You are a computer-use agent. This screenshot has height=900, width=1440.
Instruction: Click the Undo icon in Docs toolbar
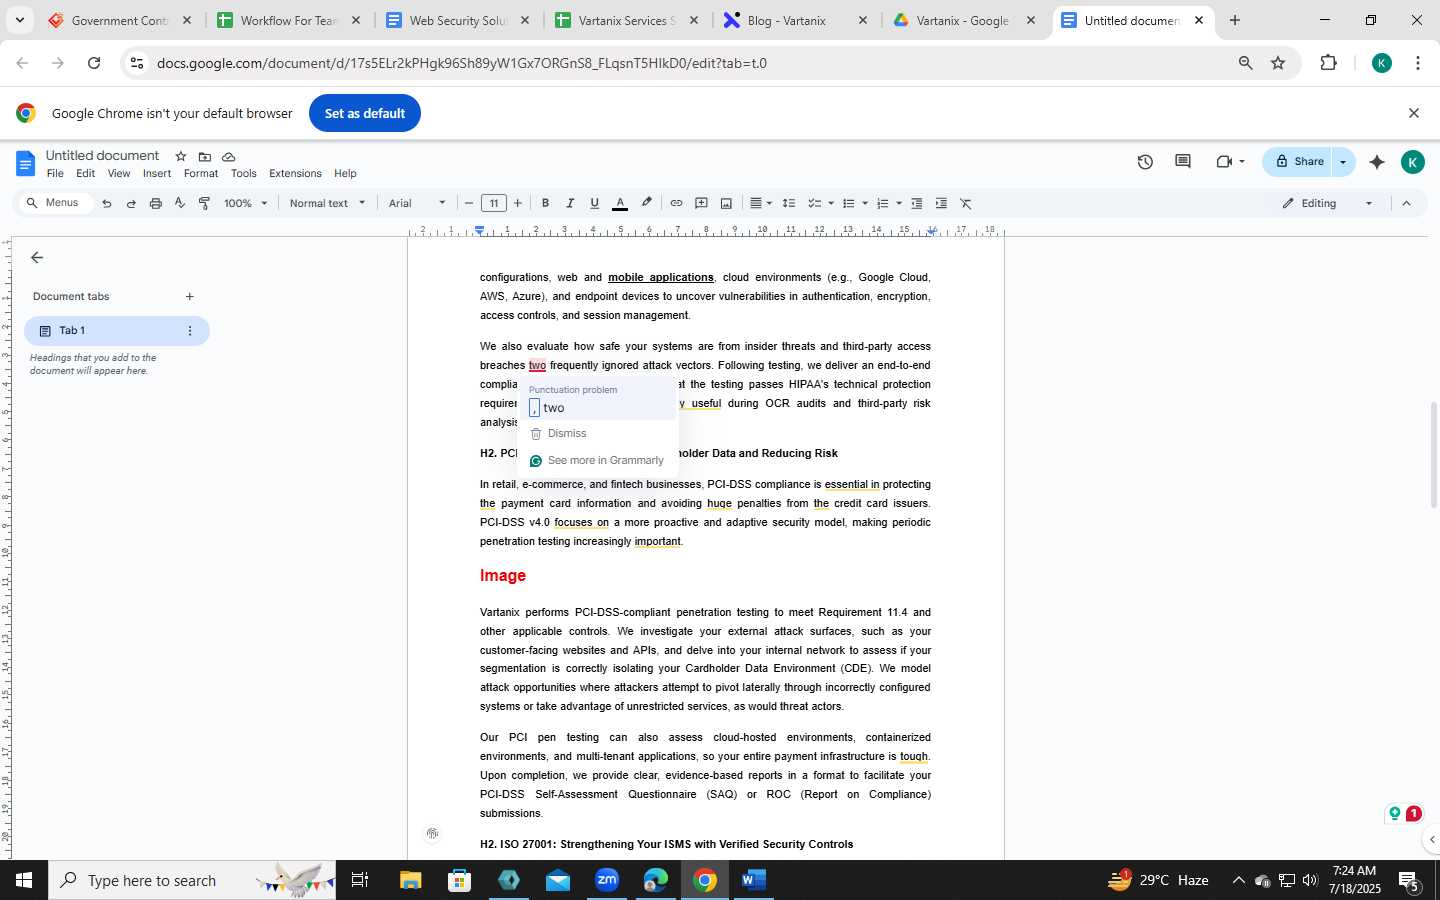[107, 203]
